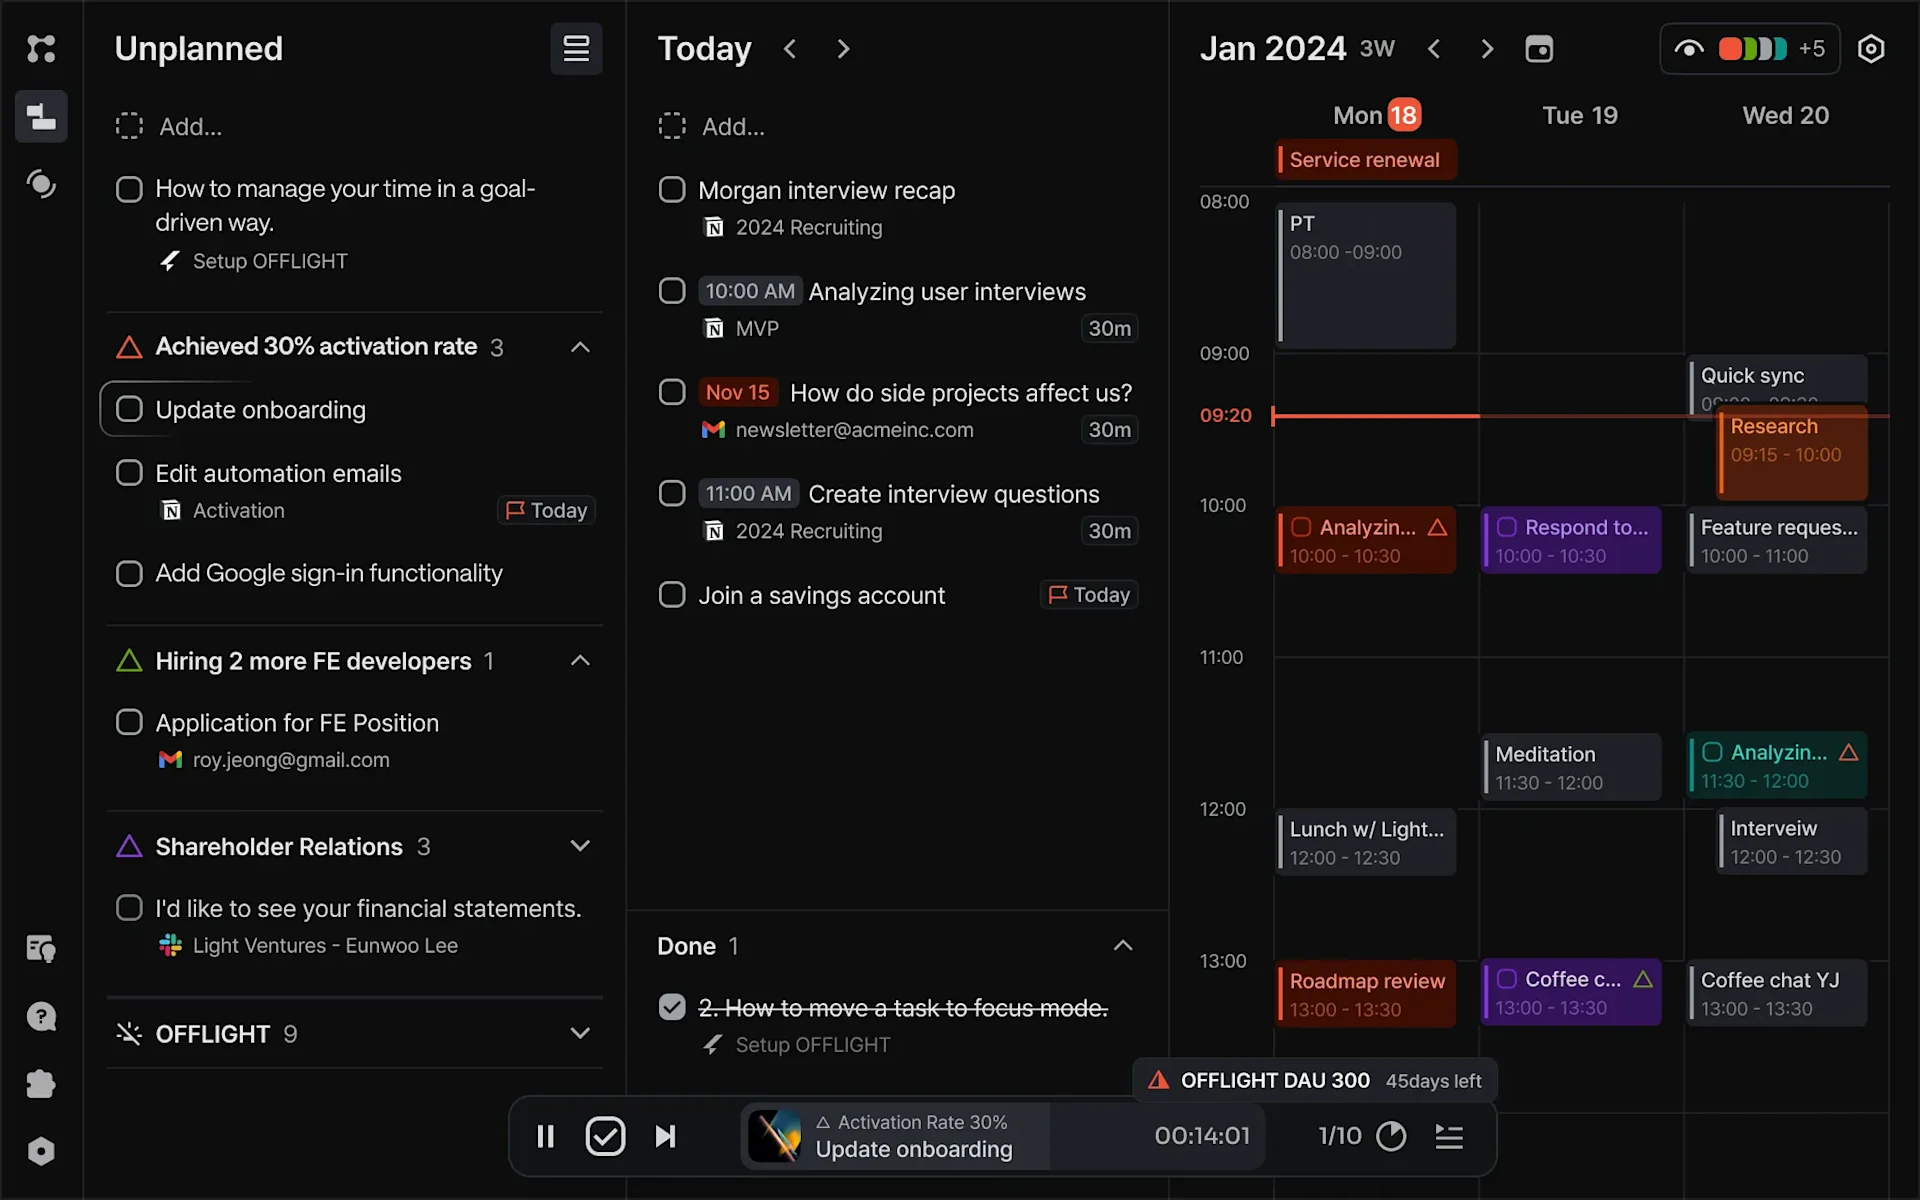This screenshot has height=1200, width=1920.
Task: Open calendar display settings via the top-right hexagon icon
Action: 1871,48
